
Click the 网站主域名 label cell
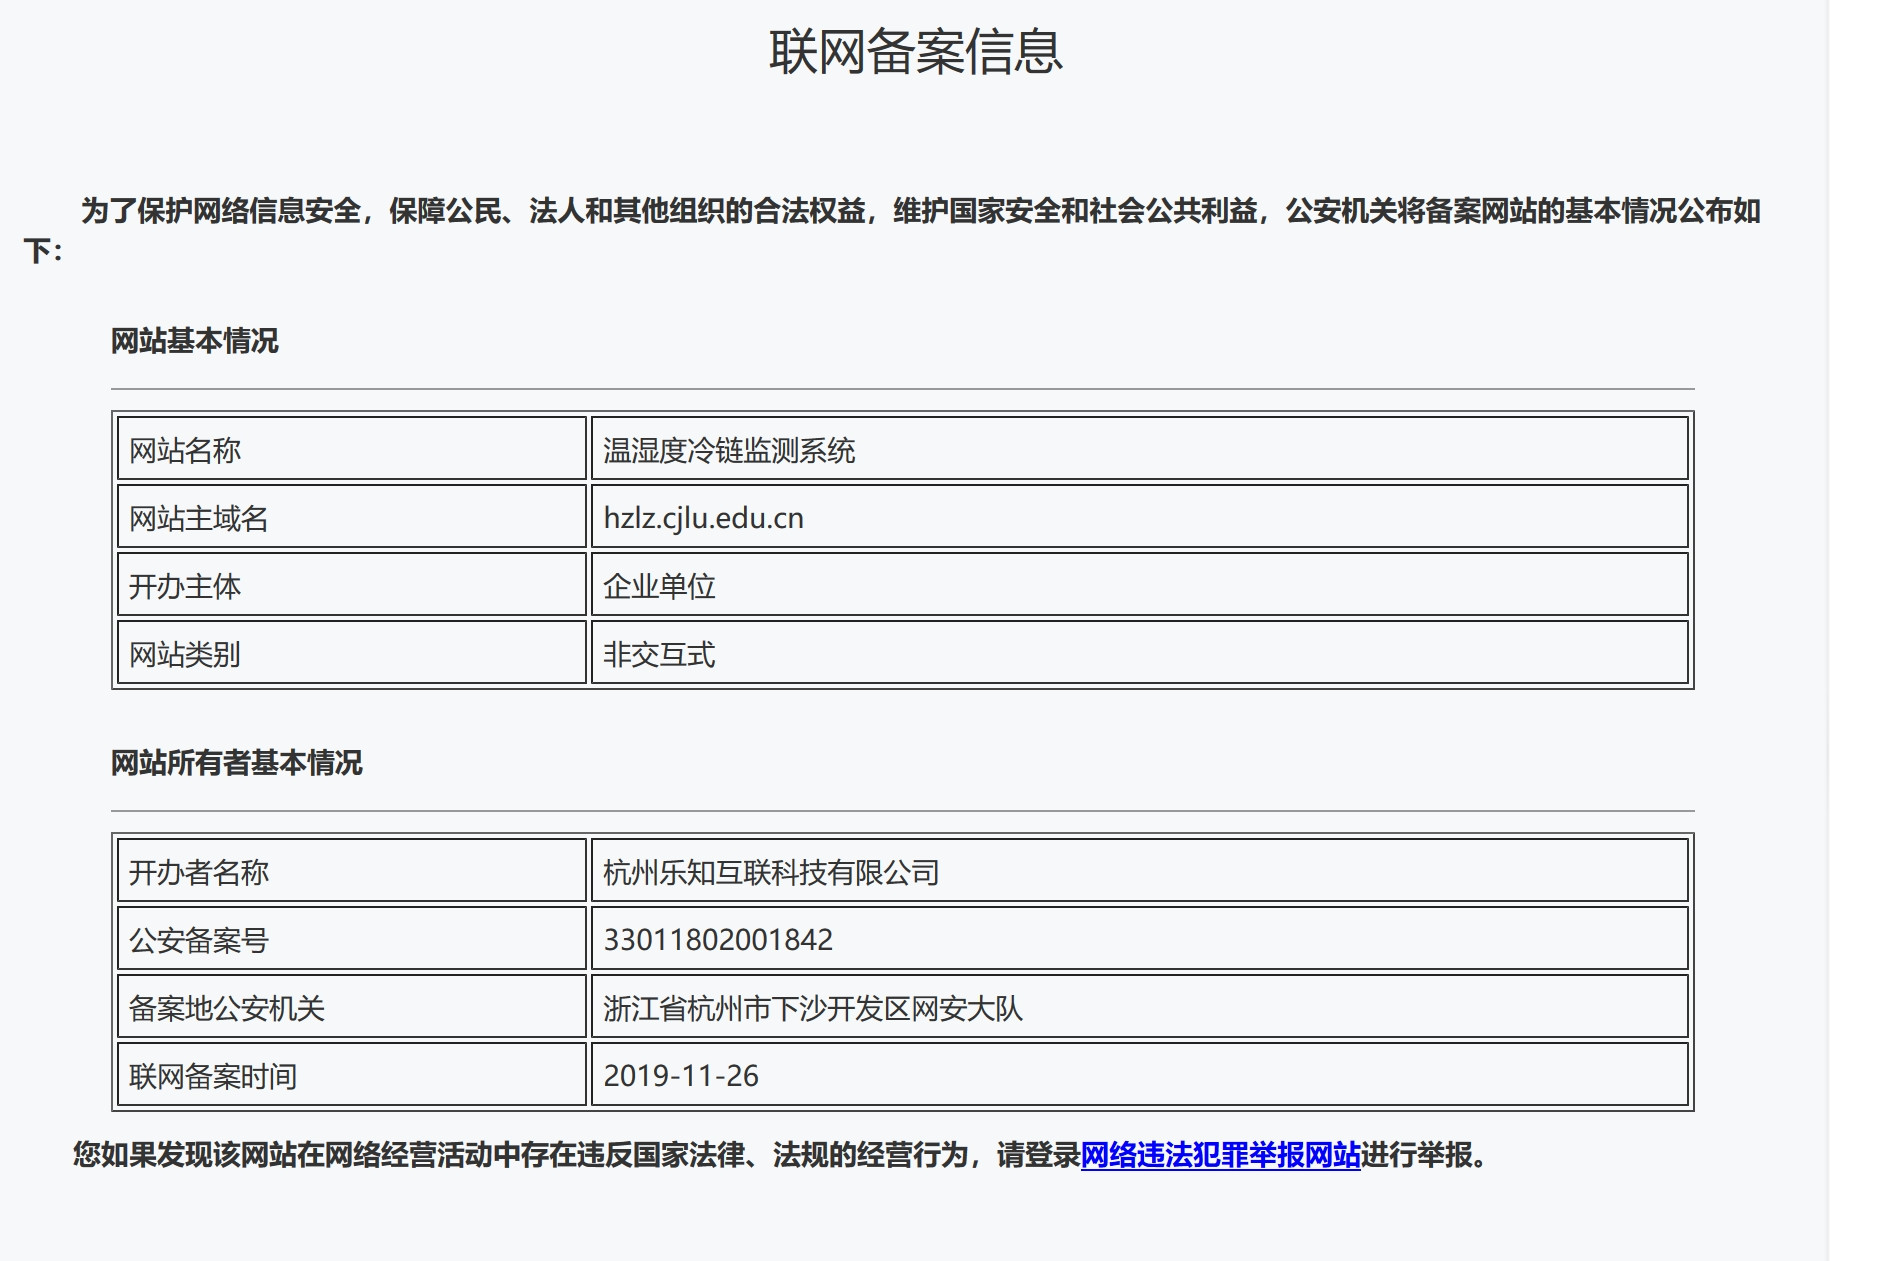pyautogui.click(x=352, y=517)
